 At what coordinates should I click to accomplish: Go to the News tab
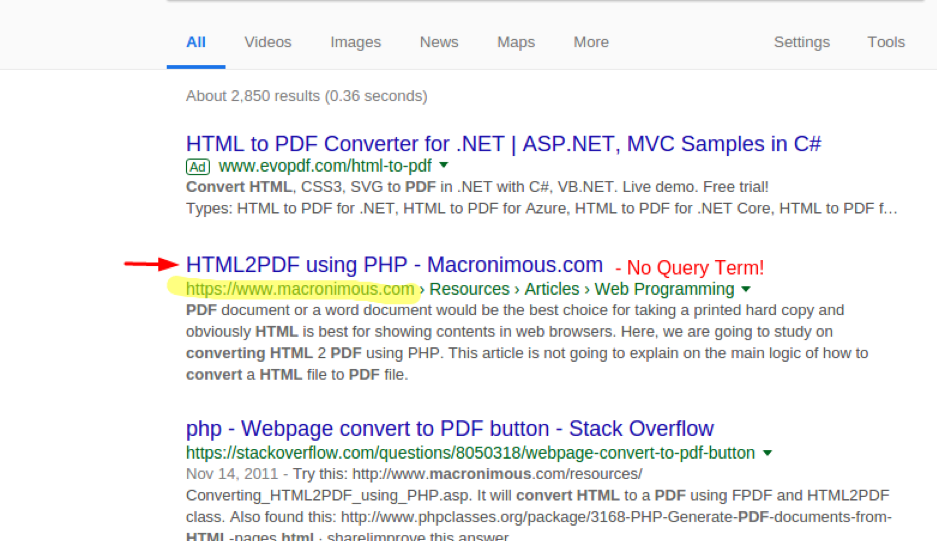(439, 42)
